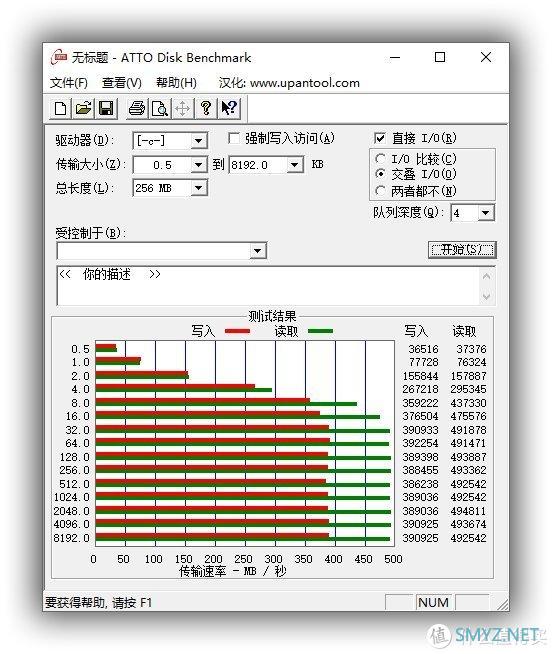552x654 pixels.
Task: Open print preview with the magnifier icon
Action: click(x=160, y=109)
